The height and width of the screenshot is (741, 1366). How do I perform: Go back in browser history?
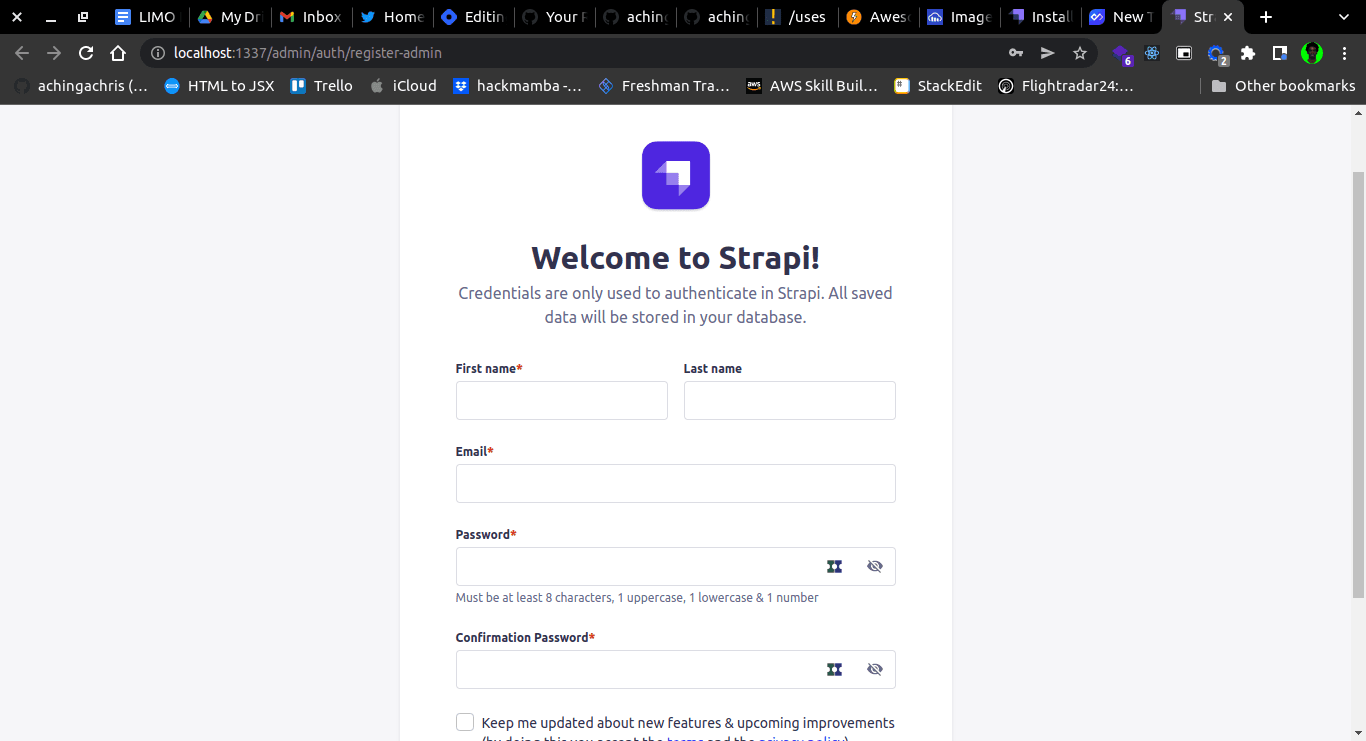click(22, 53)
